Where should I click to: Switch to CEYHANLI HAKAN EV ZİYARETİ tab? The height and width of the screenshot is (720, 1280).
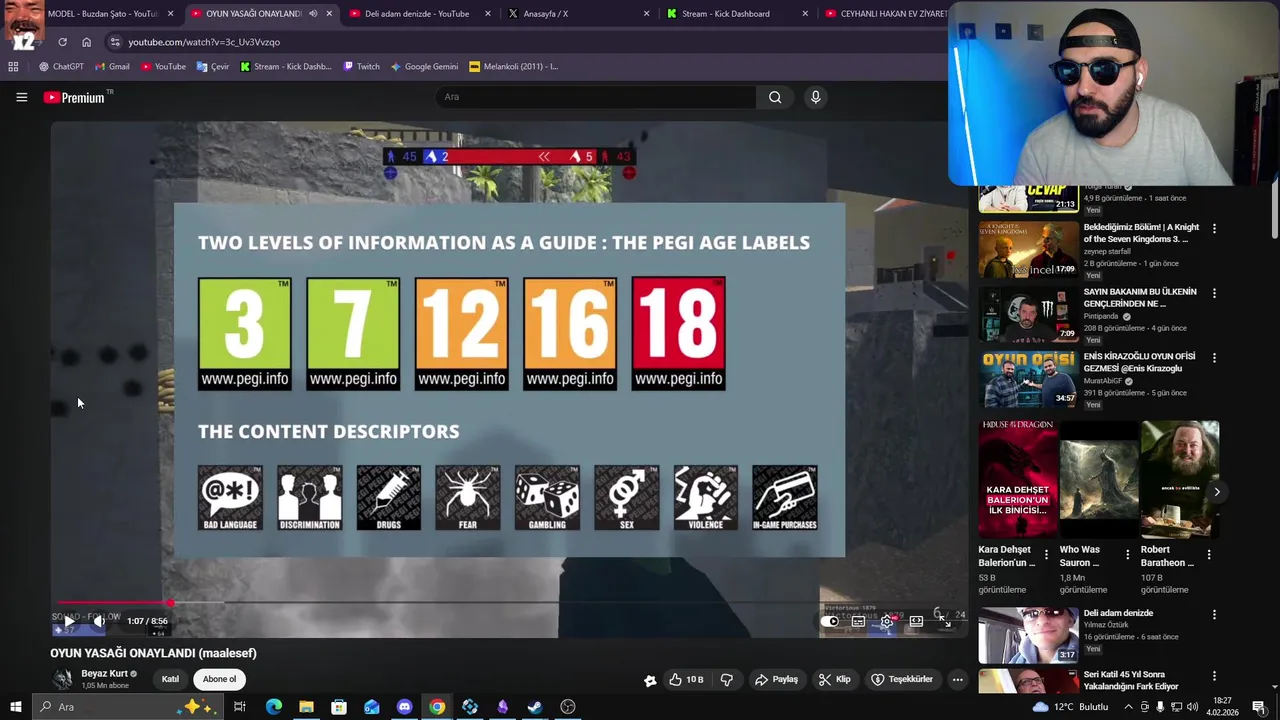(x=883, y=14)
